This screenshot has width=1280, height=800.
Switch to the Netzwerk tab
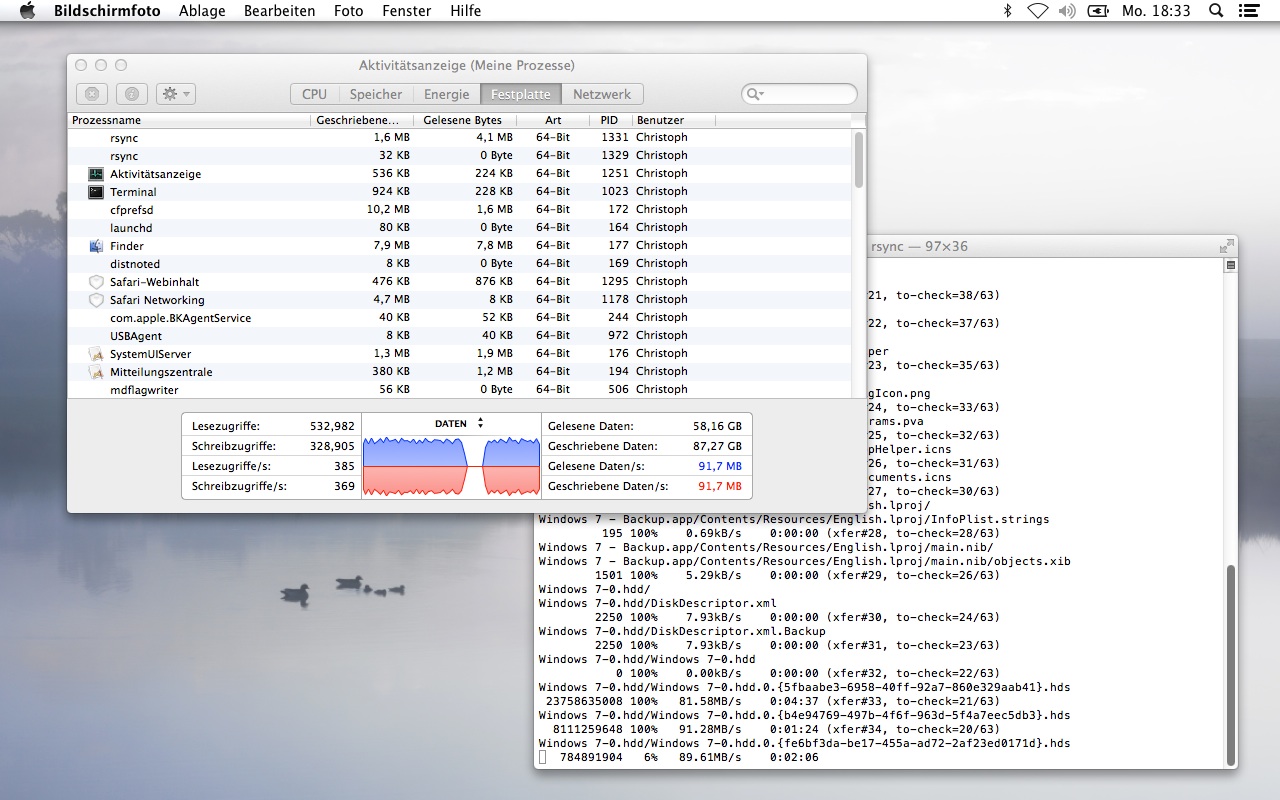click(x=602, y=94)
